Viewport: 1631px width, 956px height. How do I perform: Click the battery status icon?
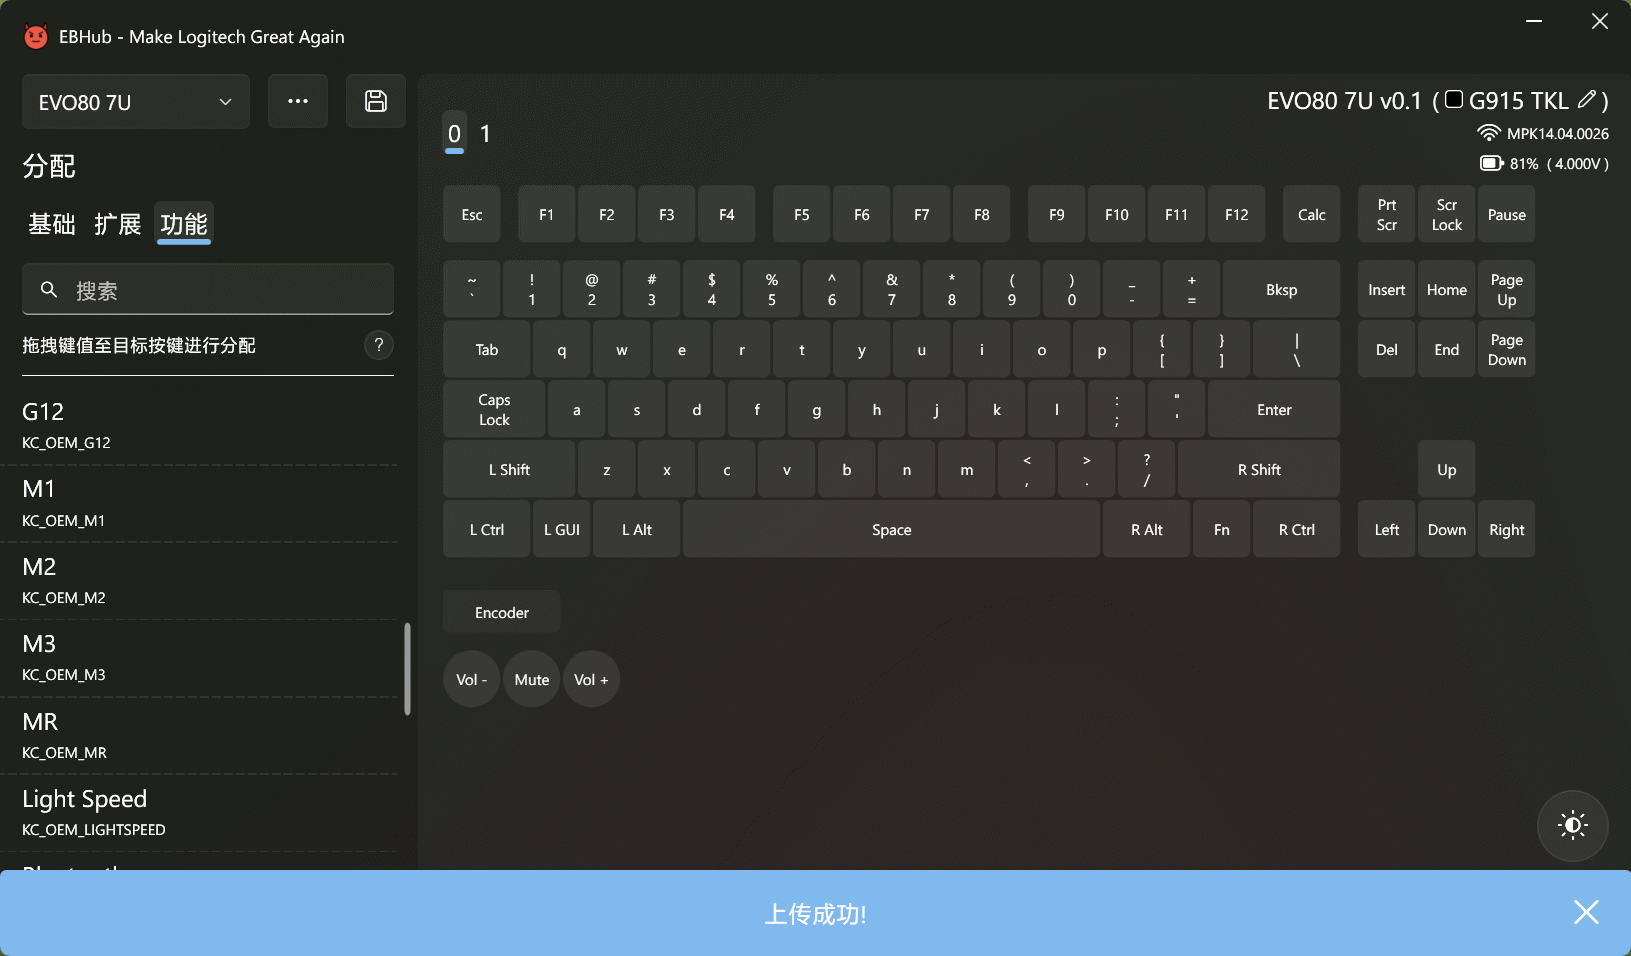(1491, 163)
